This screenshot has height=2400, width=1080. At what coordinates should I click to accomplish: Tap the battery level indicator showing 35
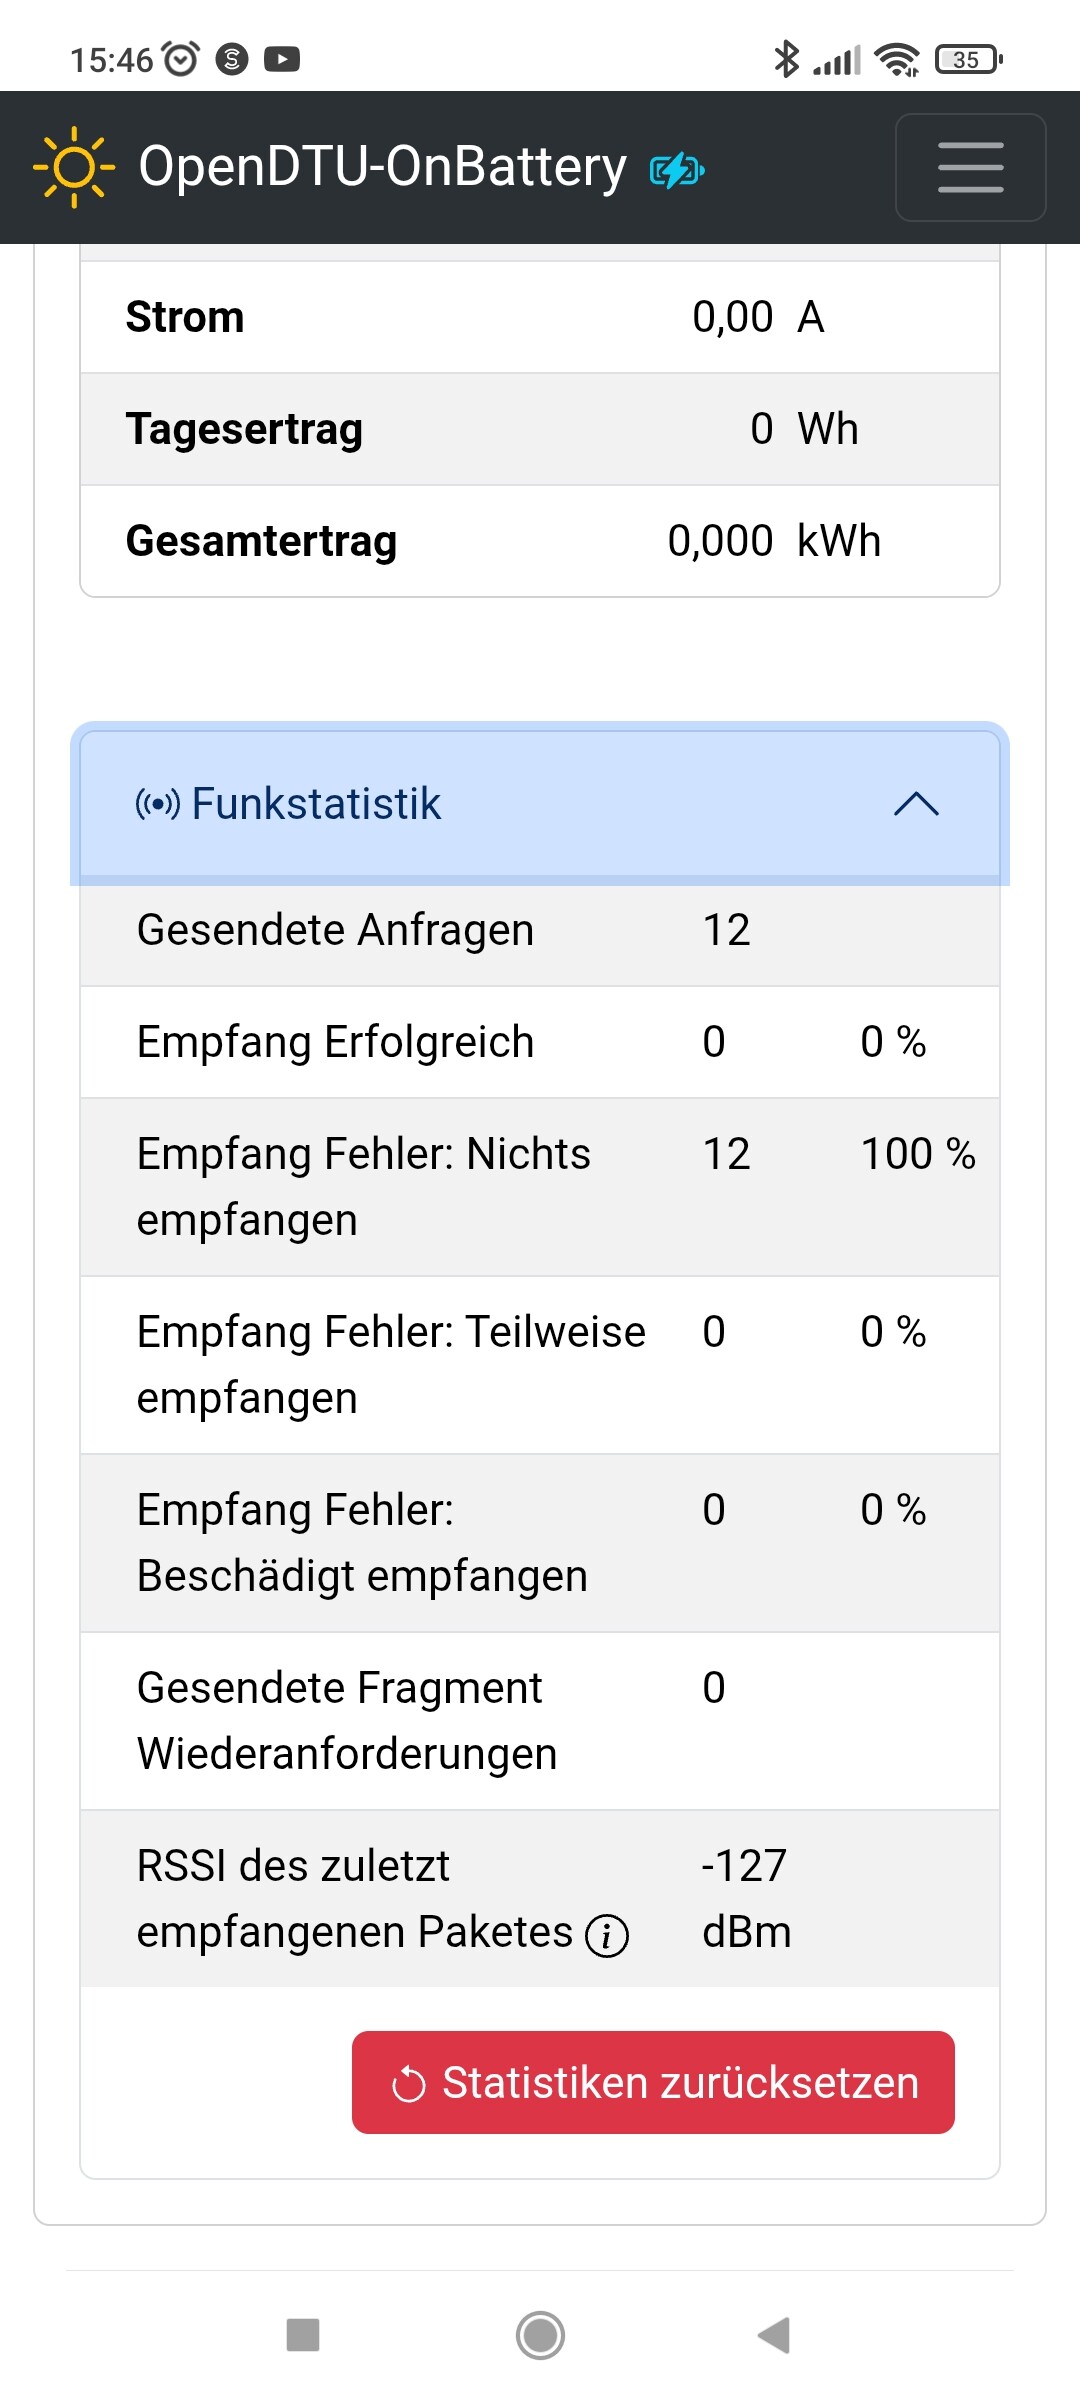[968, 60]
